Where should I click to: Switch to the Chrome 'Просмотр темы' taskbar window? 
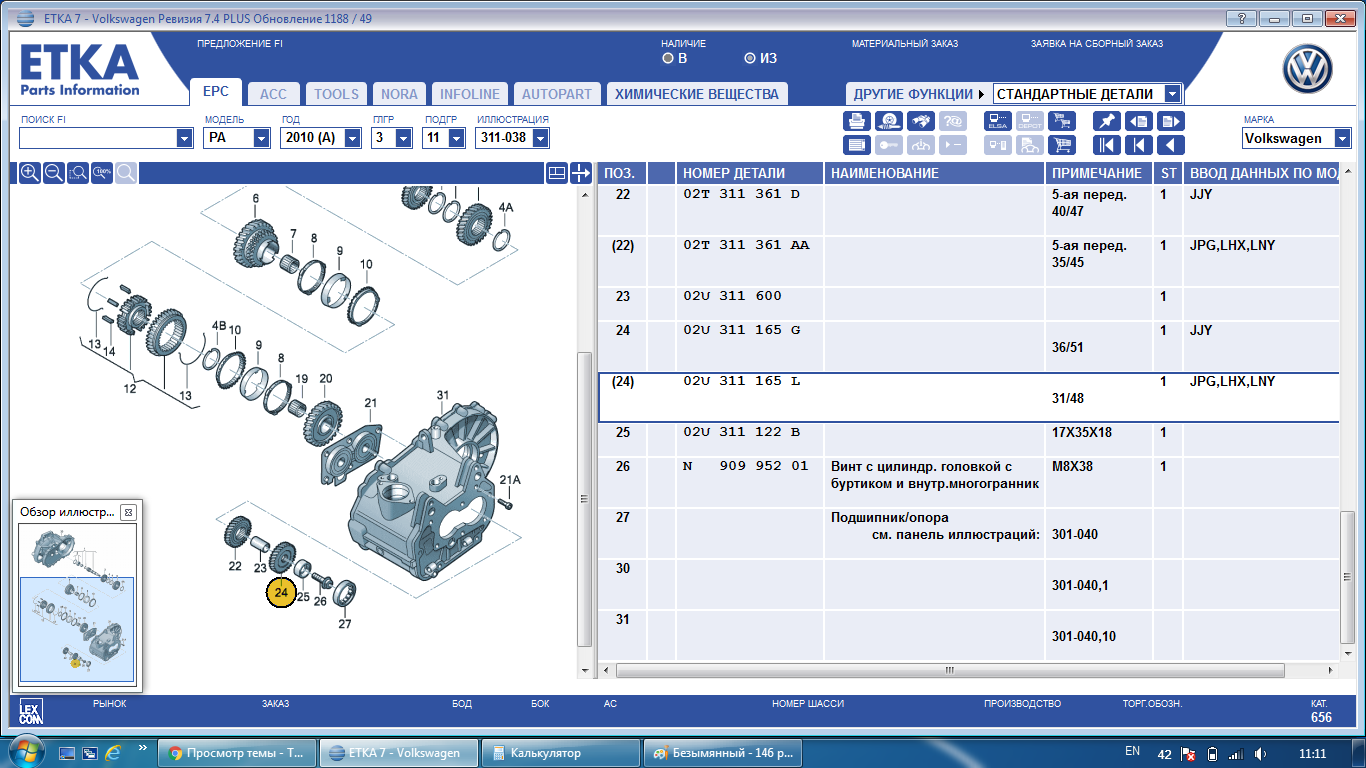point(238,753)
